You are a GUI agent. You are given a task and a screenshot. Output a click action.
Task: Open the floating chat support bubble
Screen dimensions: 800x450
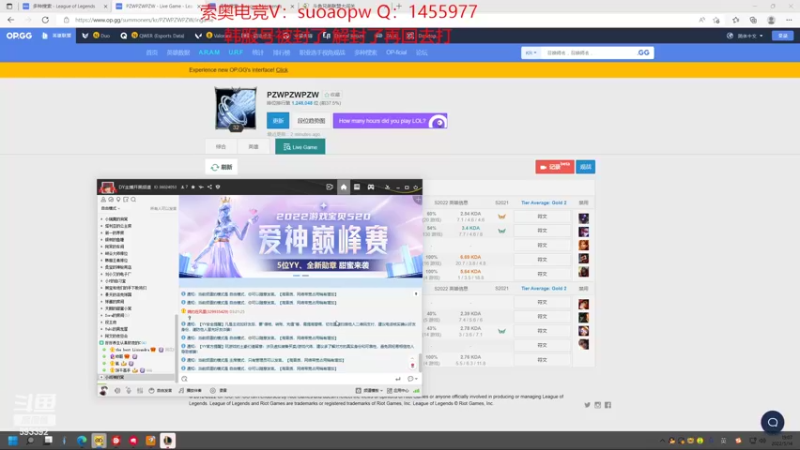tap(772, 422)
